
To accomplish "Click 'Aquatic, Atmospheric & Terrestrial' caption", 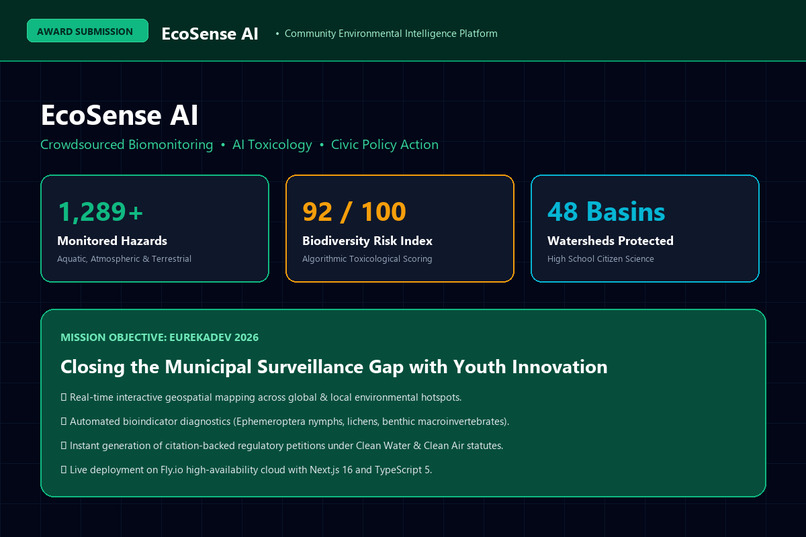I will [124, 259].
